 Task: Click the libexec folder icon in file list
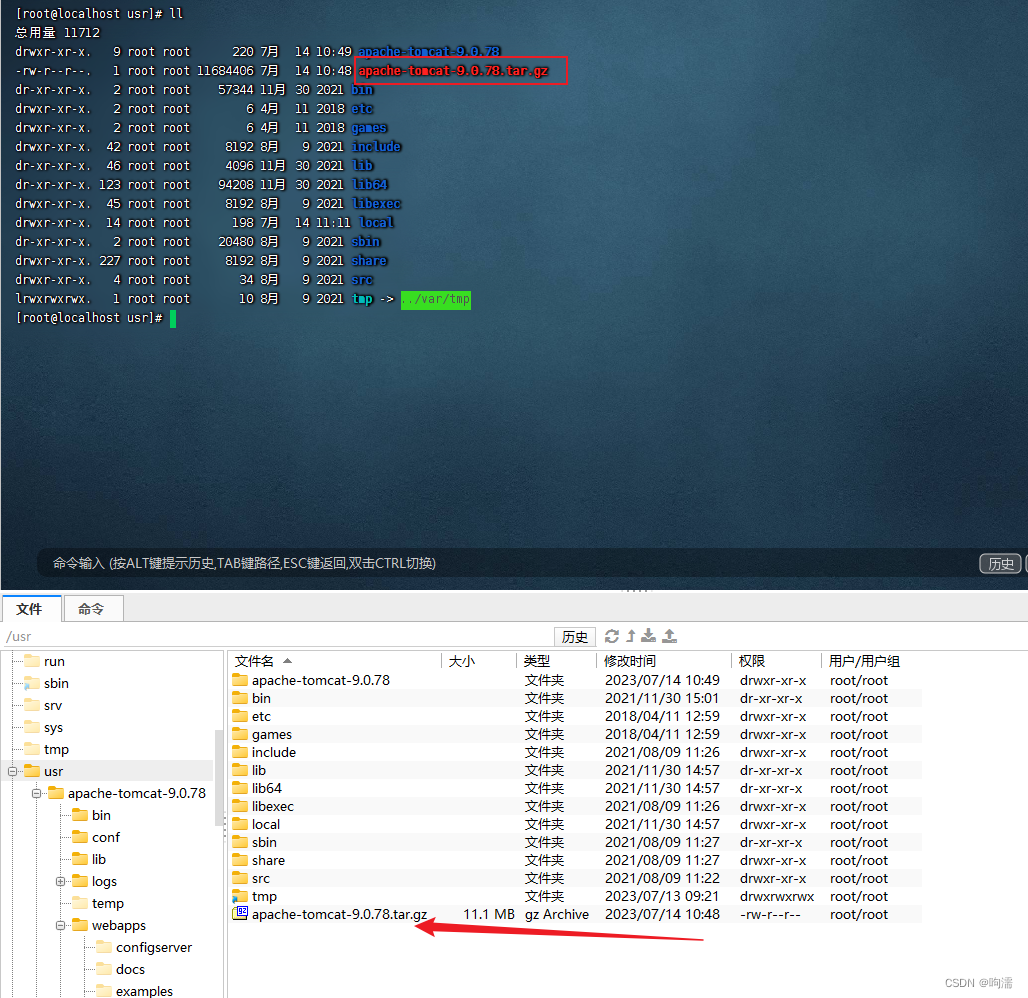240,806
